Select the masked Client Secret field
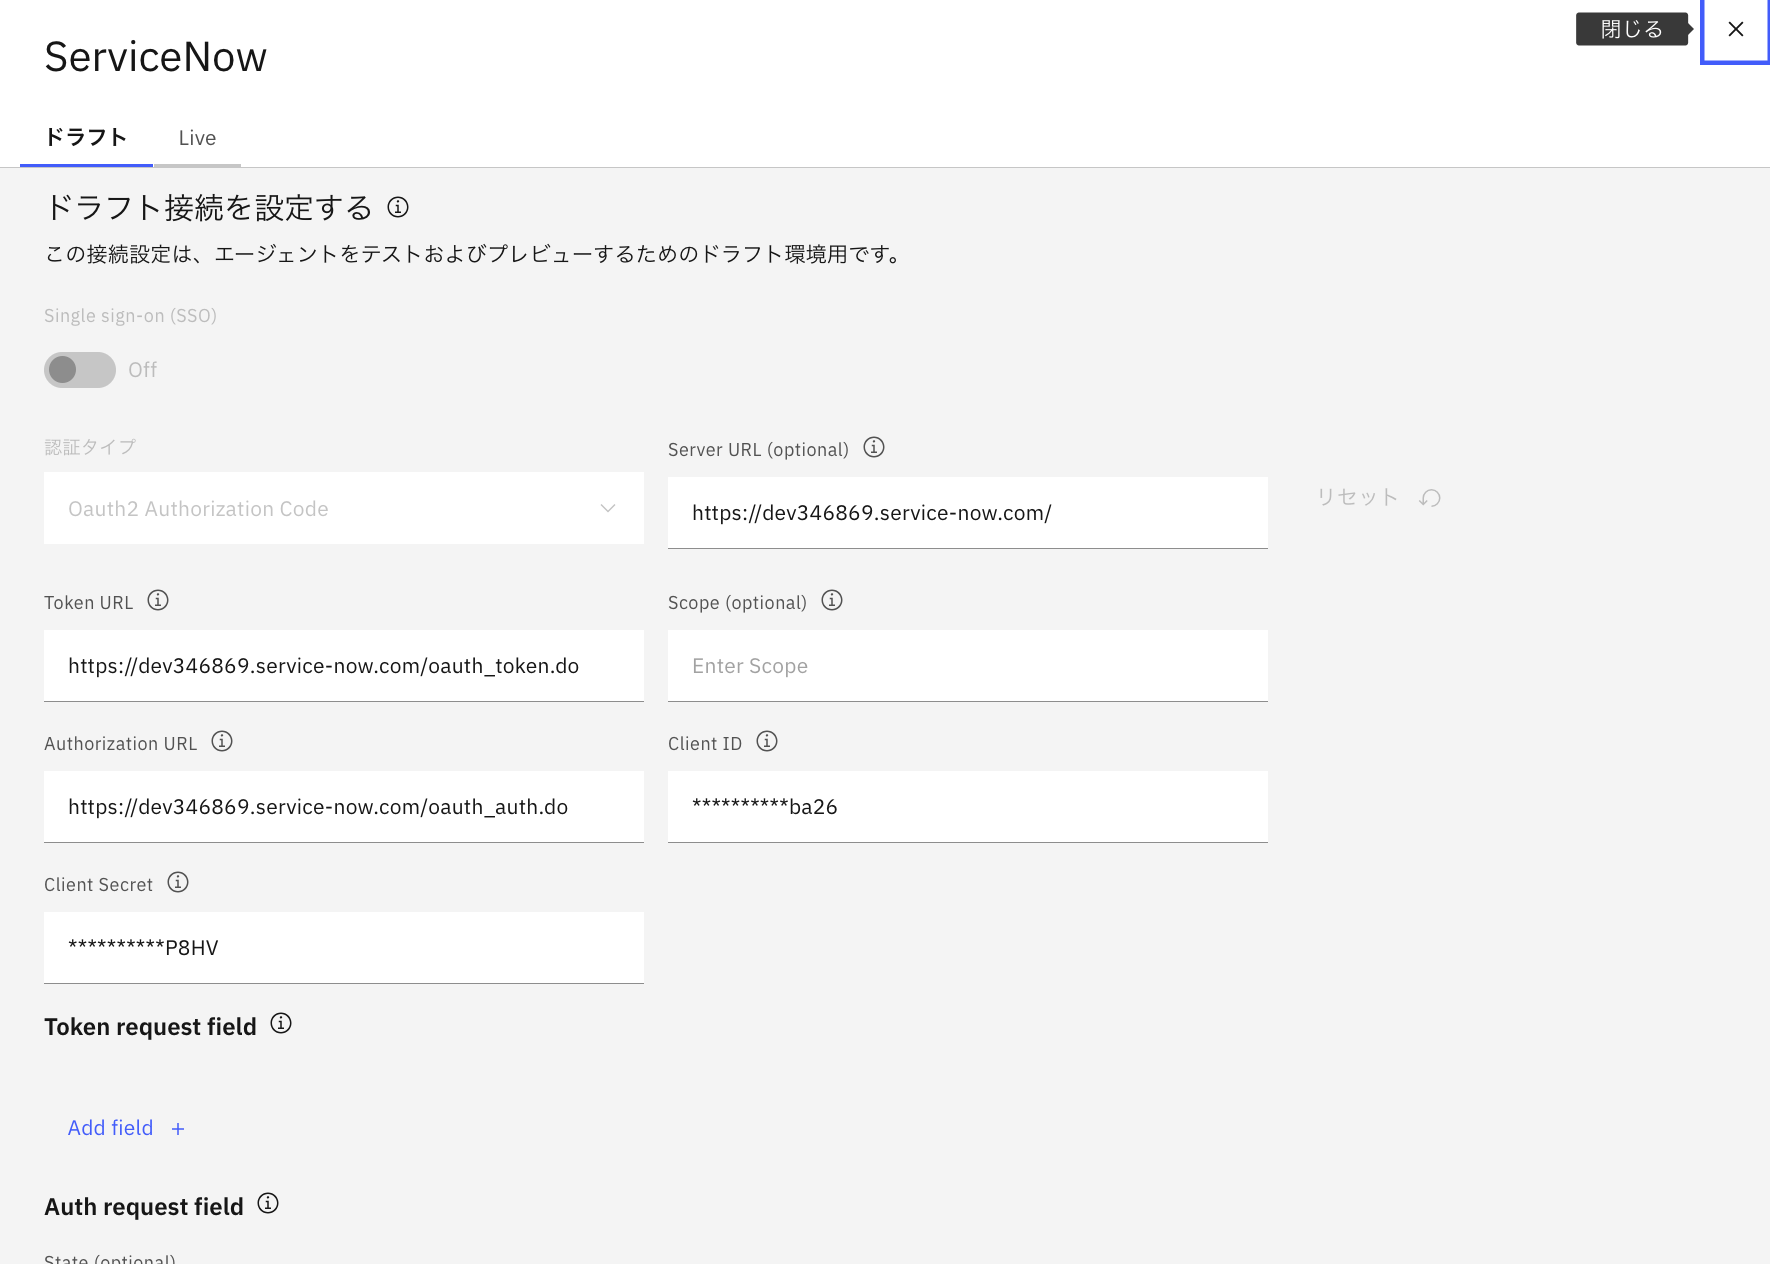This screenshot has height=1264, width=1770. pos(343,947)
